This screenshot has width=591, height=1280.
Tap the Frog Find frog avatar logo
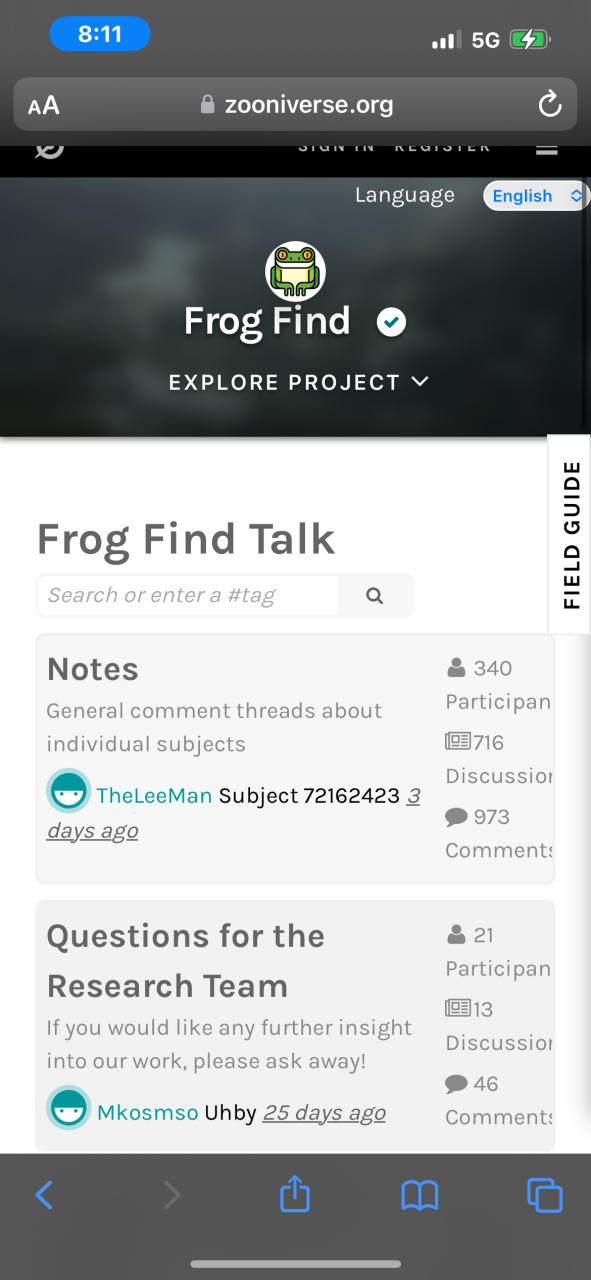[296, 271]
